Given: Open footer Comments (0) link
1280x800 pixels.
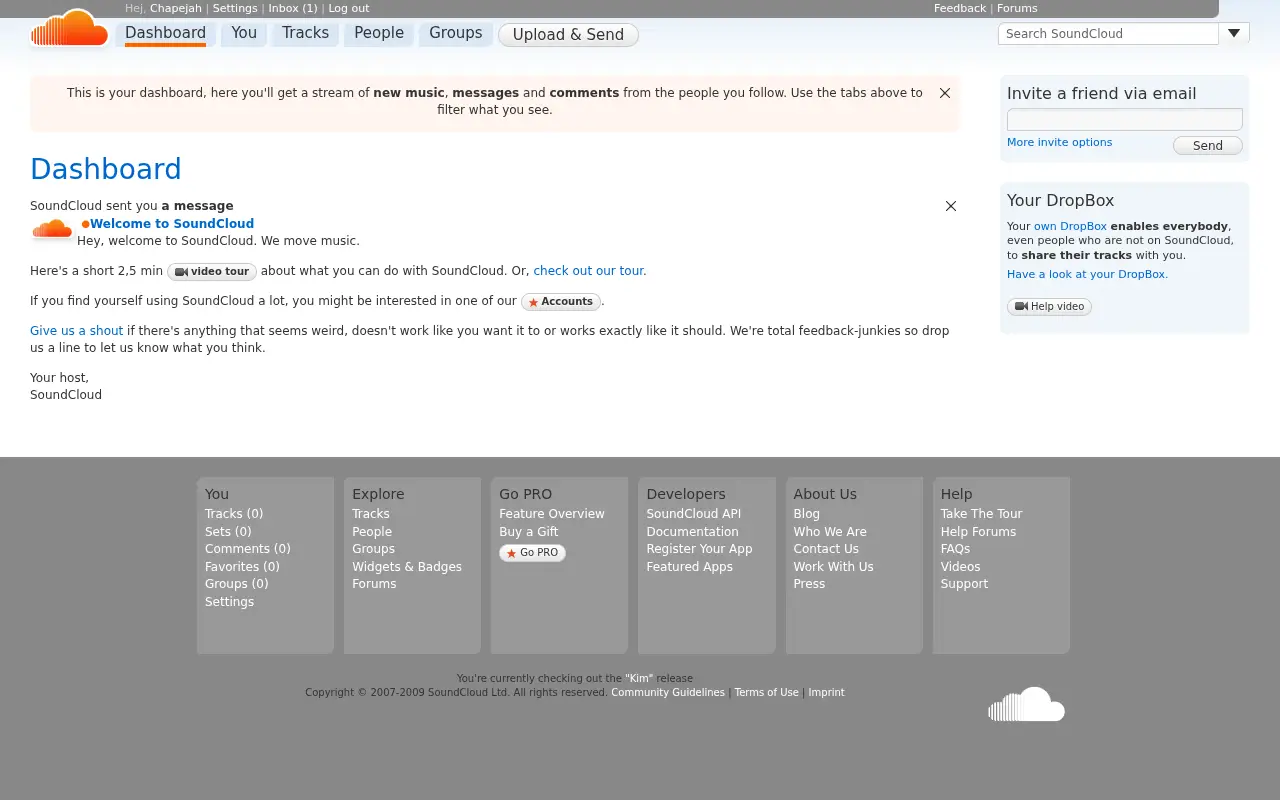Looking at the screenshot, I should pos(248,549).
